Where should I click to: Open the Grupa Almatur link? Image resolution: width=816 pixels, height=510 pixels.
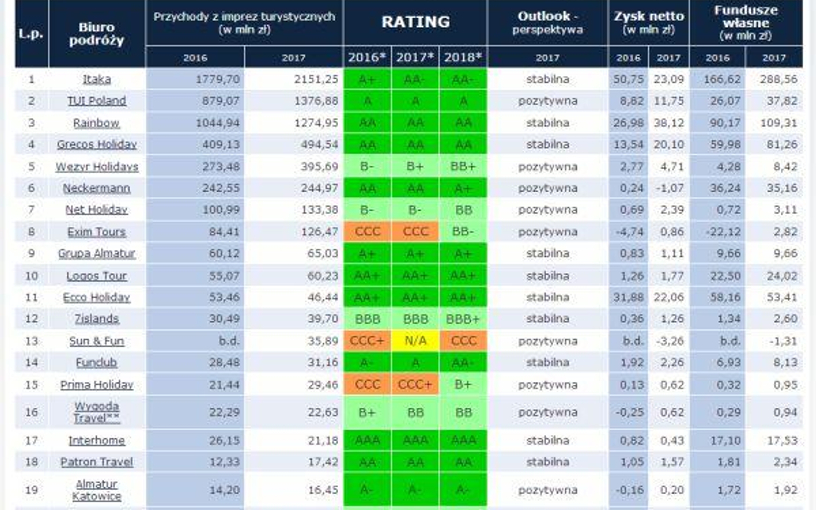point(97,253)
